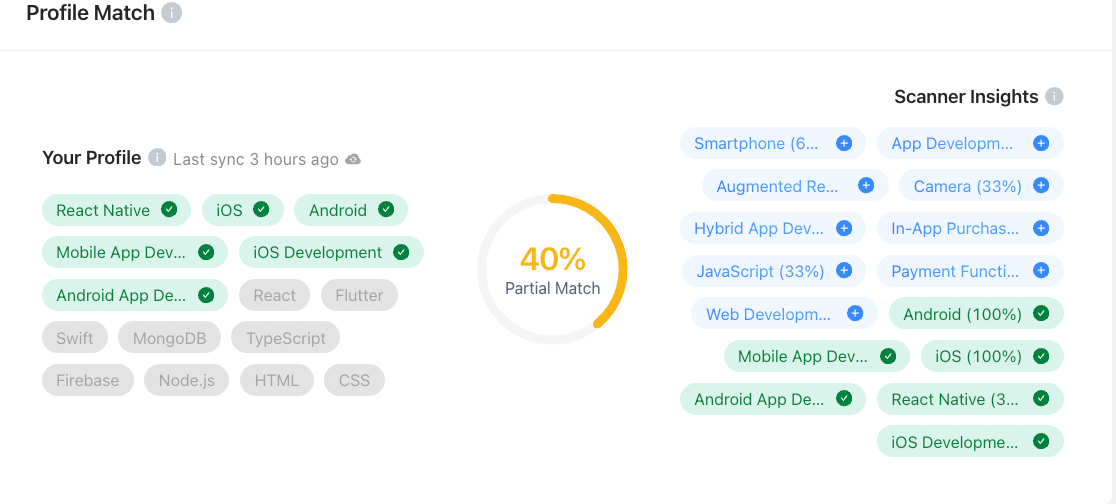Add Augmented Reality skill via plus icon
This screenshot has height=504, width=1116.
pyautogui.click(x=866, y=186)
